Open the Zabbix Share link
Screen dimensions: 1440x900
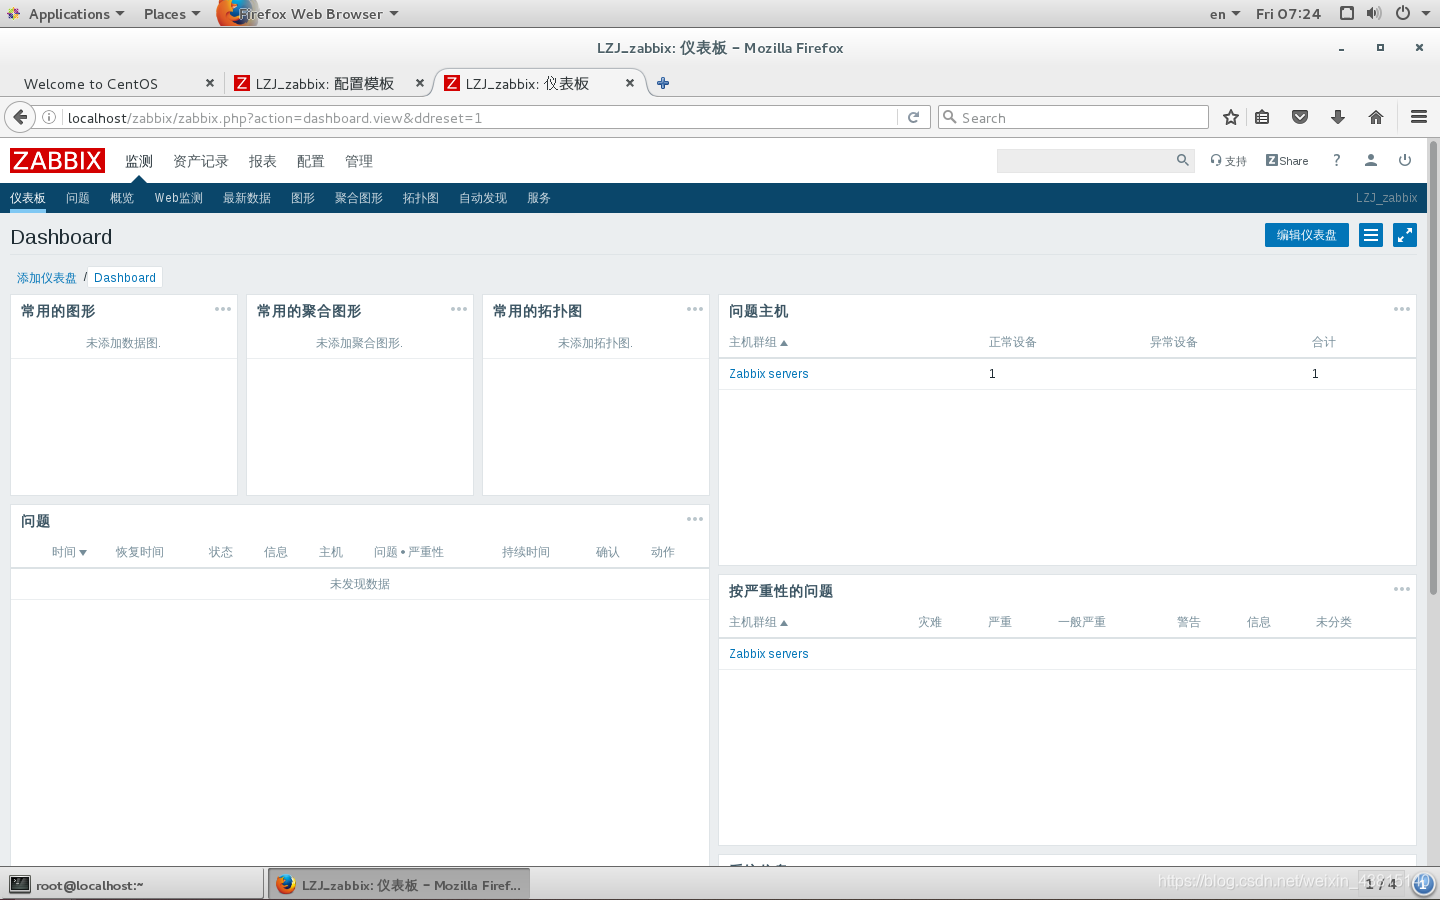[1287, 161]
